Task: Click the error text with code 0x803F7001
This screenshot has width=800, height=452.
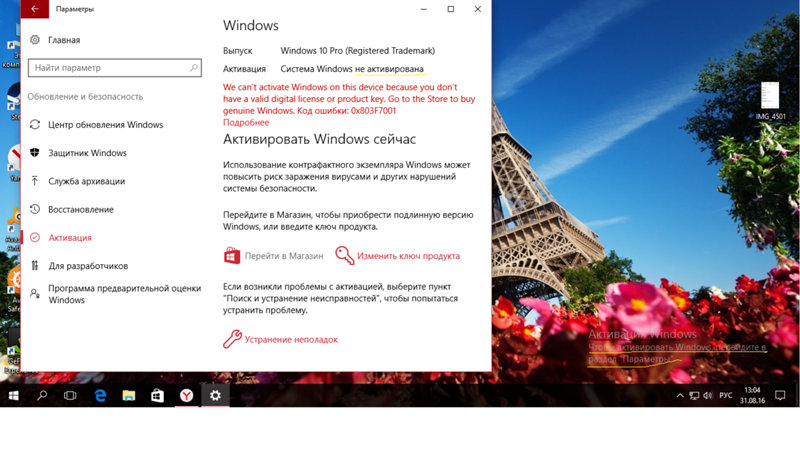Action: (349, 99)
